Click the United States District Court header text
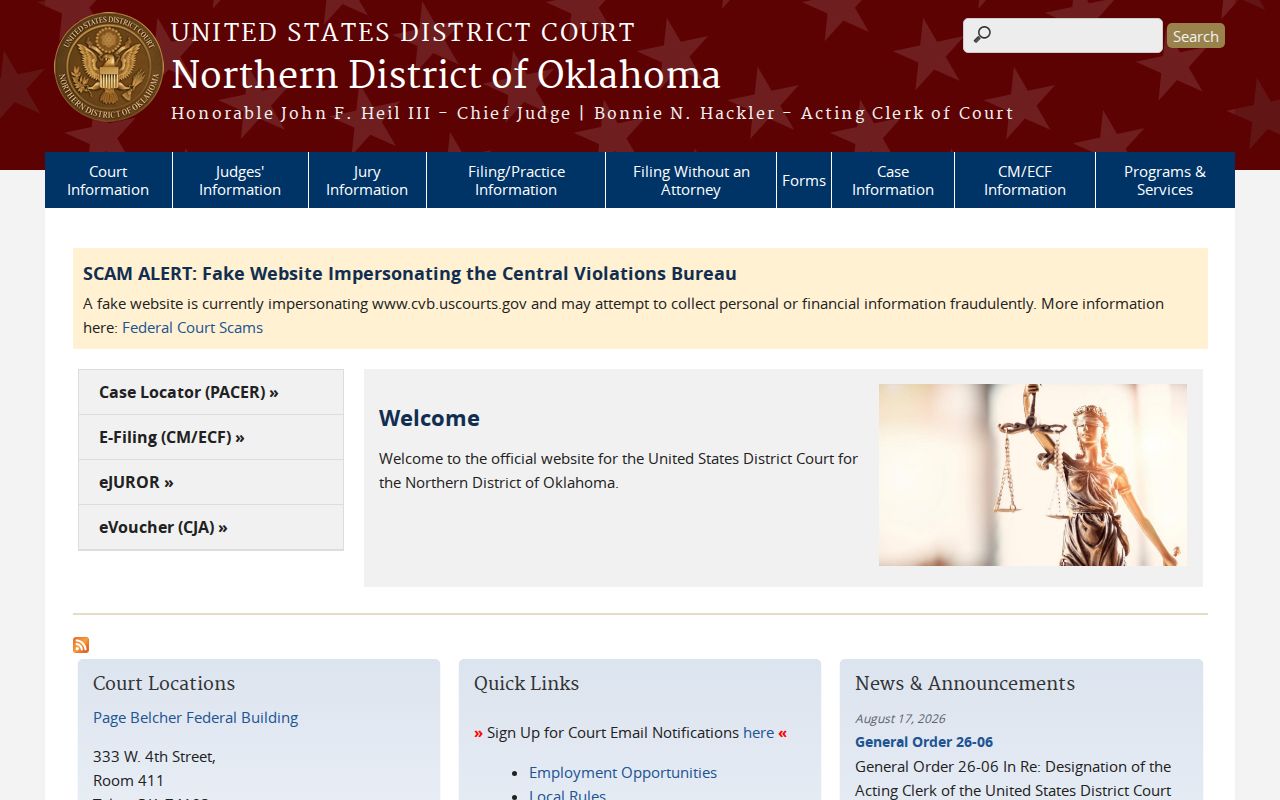1280x800 pixels. 403,33
